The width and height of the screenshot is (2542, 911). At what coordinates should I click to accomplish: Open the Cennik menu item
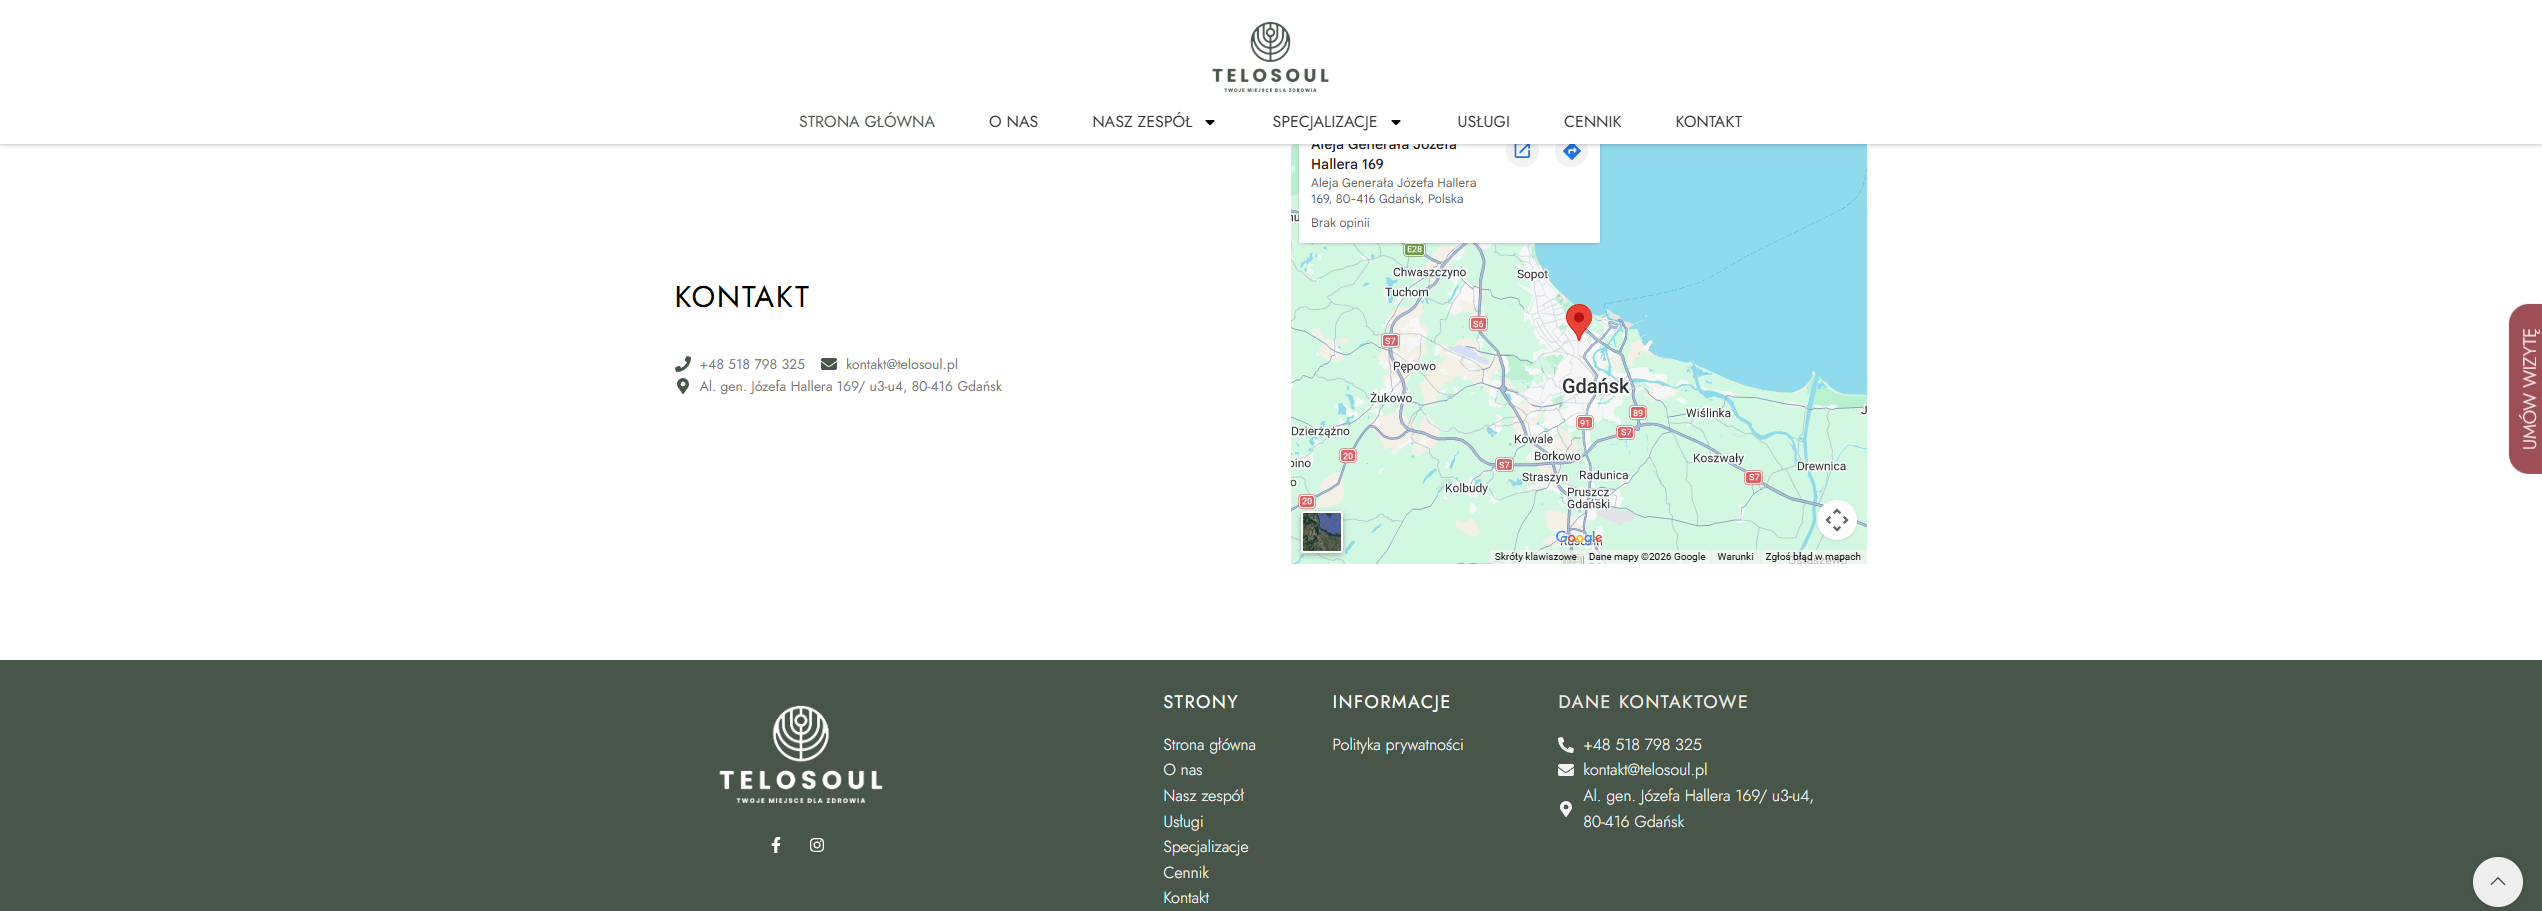point(1592,122)
